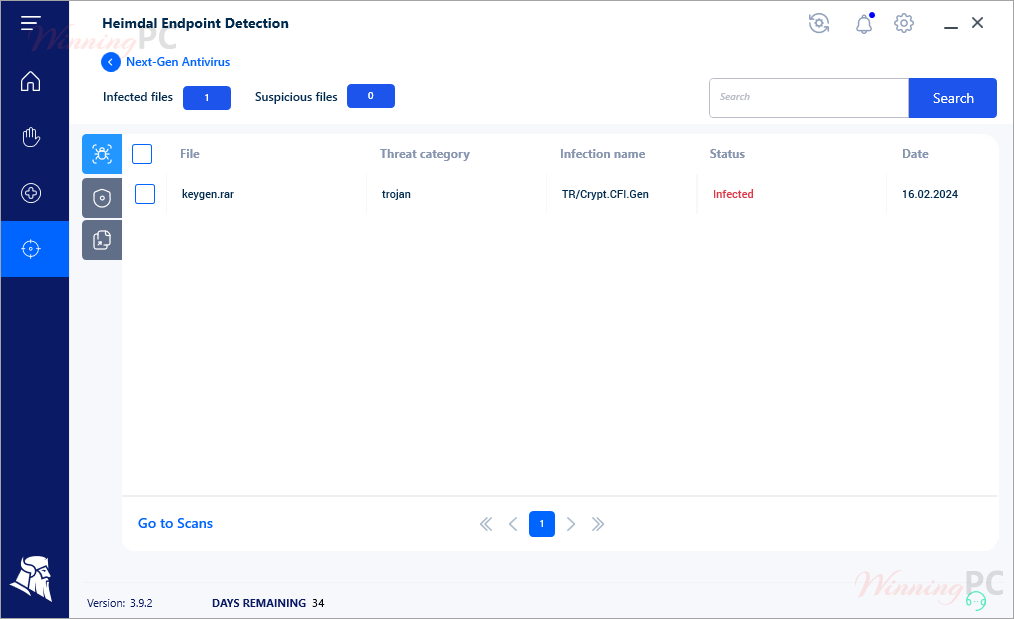The width and height of the screenshot is (1014, 619).
Task: Click the 16.02.2024 date cell
Action: point(929,194)
